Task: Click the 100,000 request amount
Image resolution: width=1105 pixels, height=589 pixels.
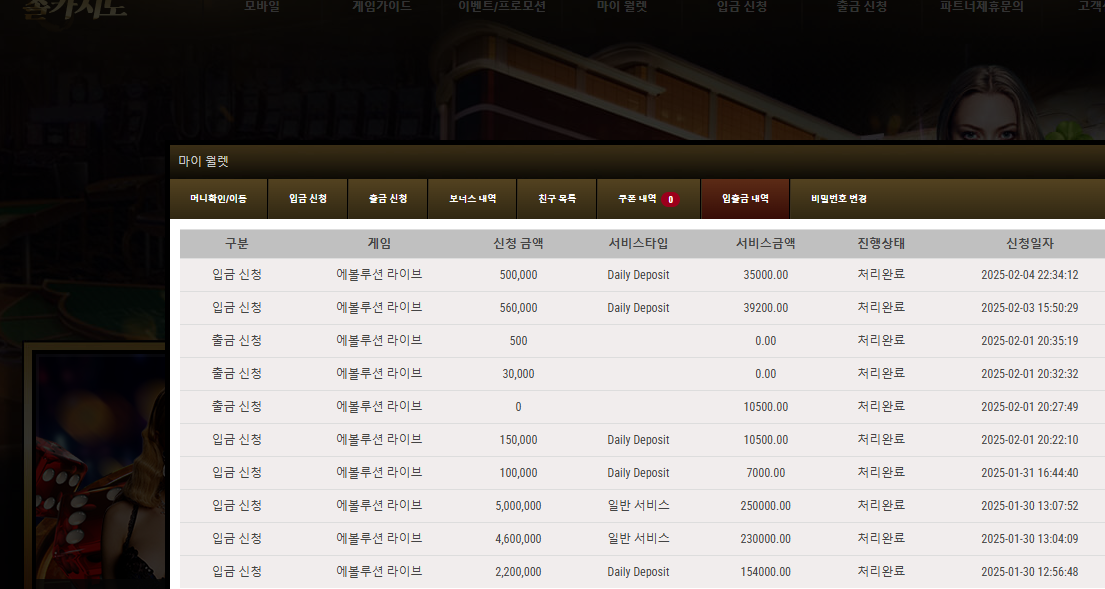Action: click(x=518, y=473)
